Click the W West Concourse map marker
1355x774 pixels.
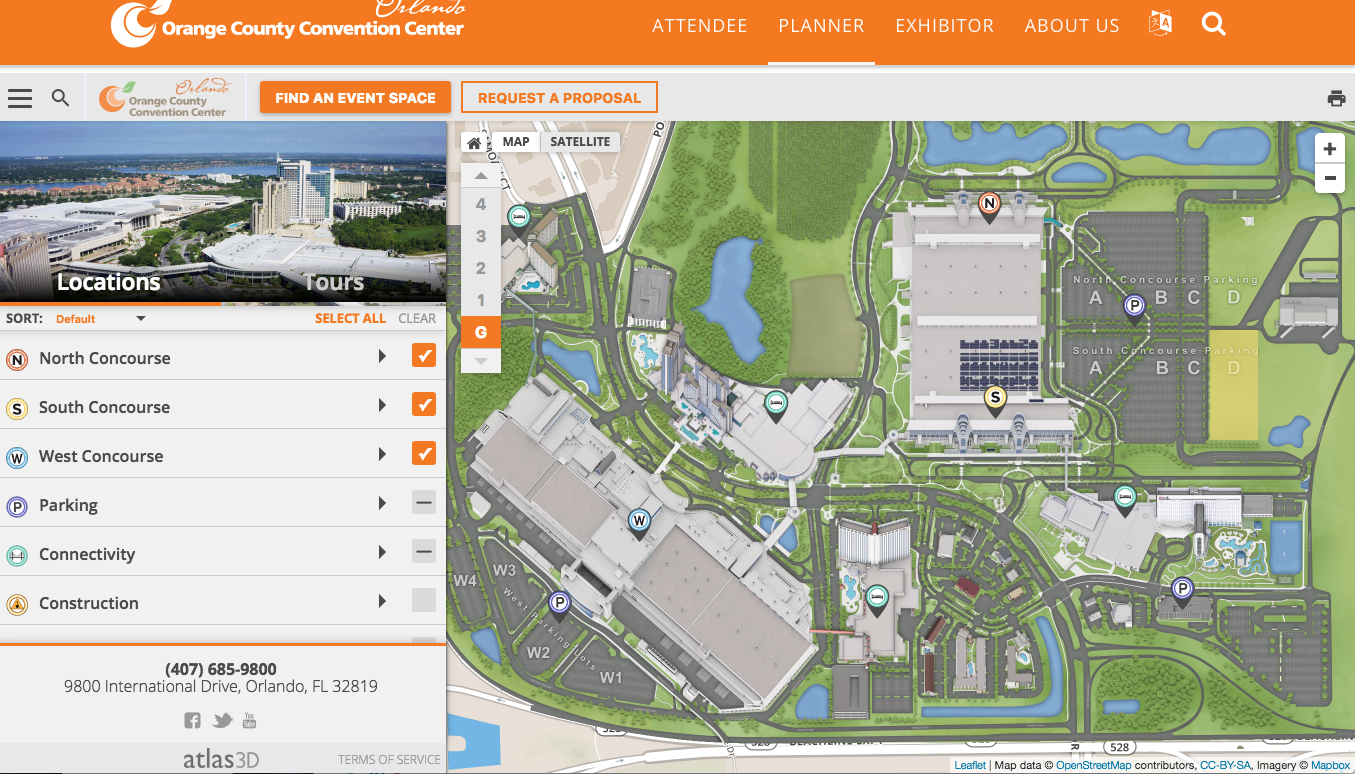pos(639,522)
